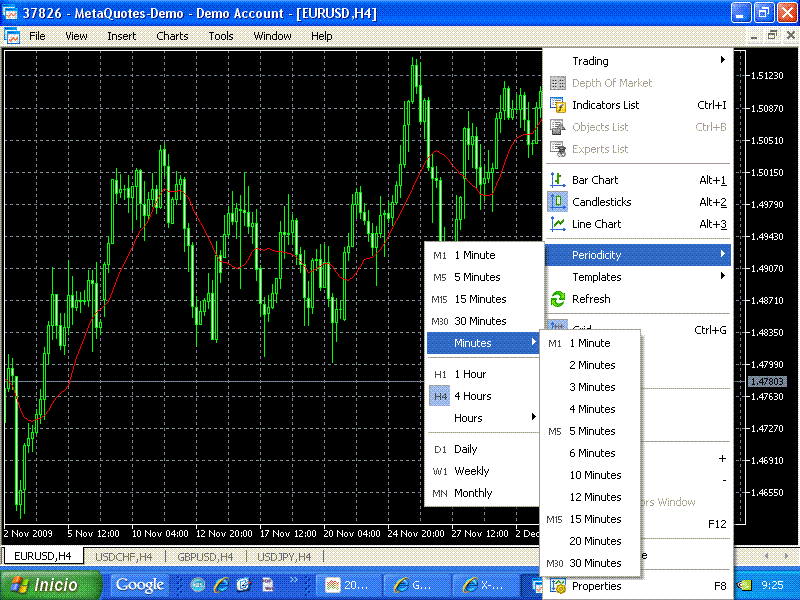Select the MN Monthly timeframe entry
Viewport: 800px width, 600px height.
click(472, 493)
